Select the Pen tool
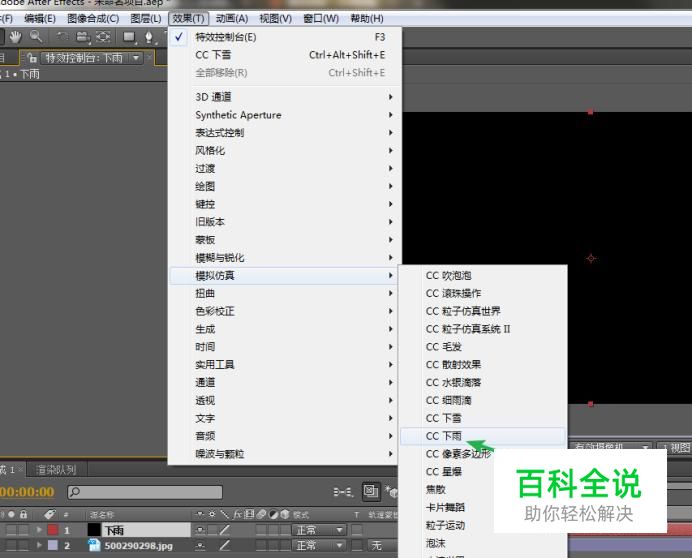The image size is (692, 558). pos(149,38)
